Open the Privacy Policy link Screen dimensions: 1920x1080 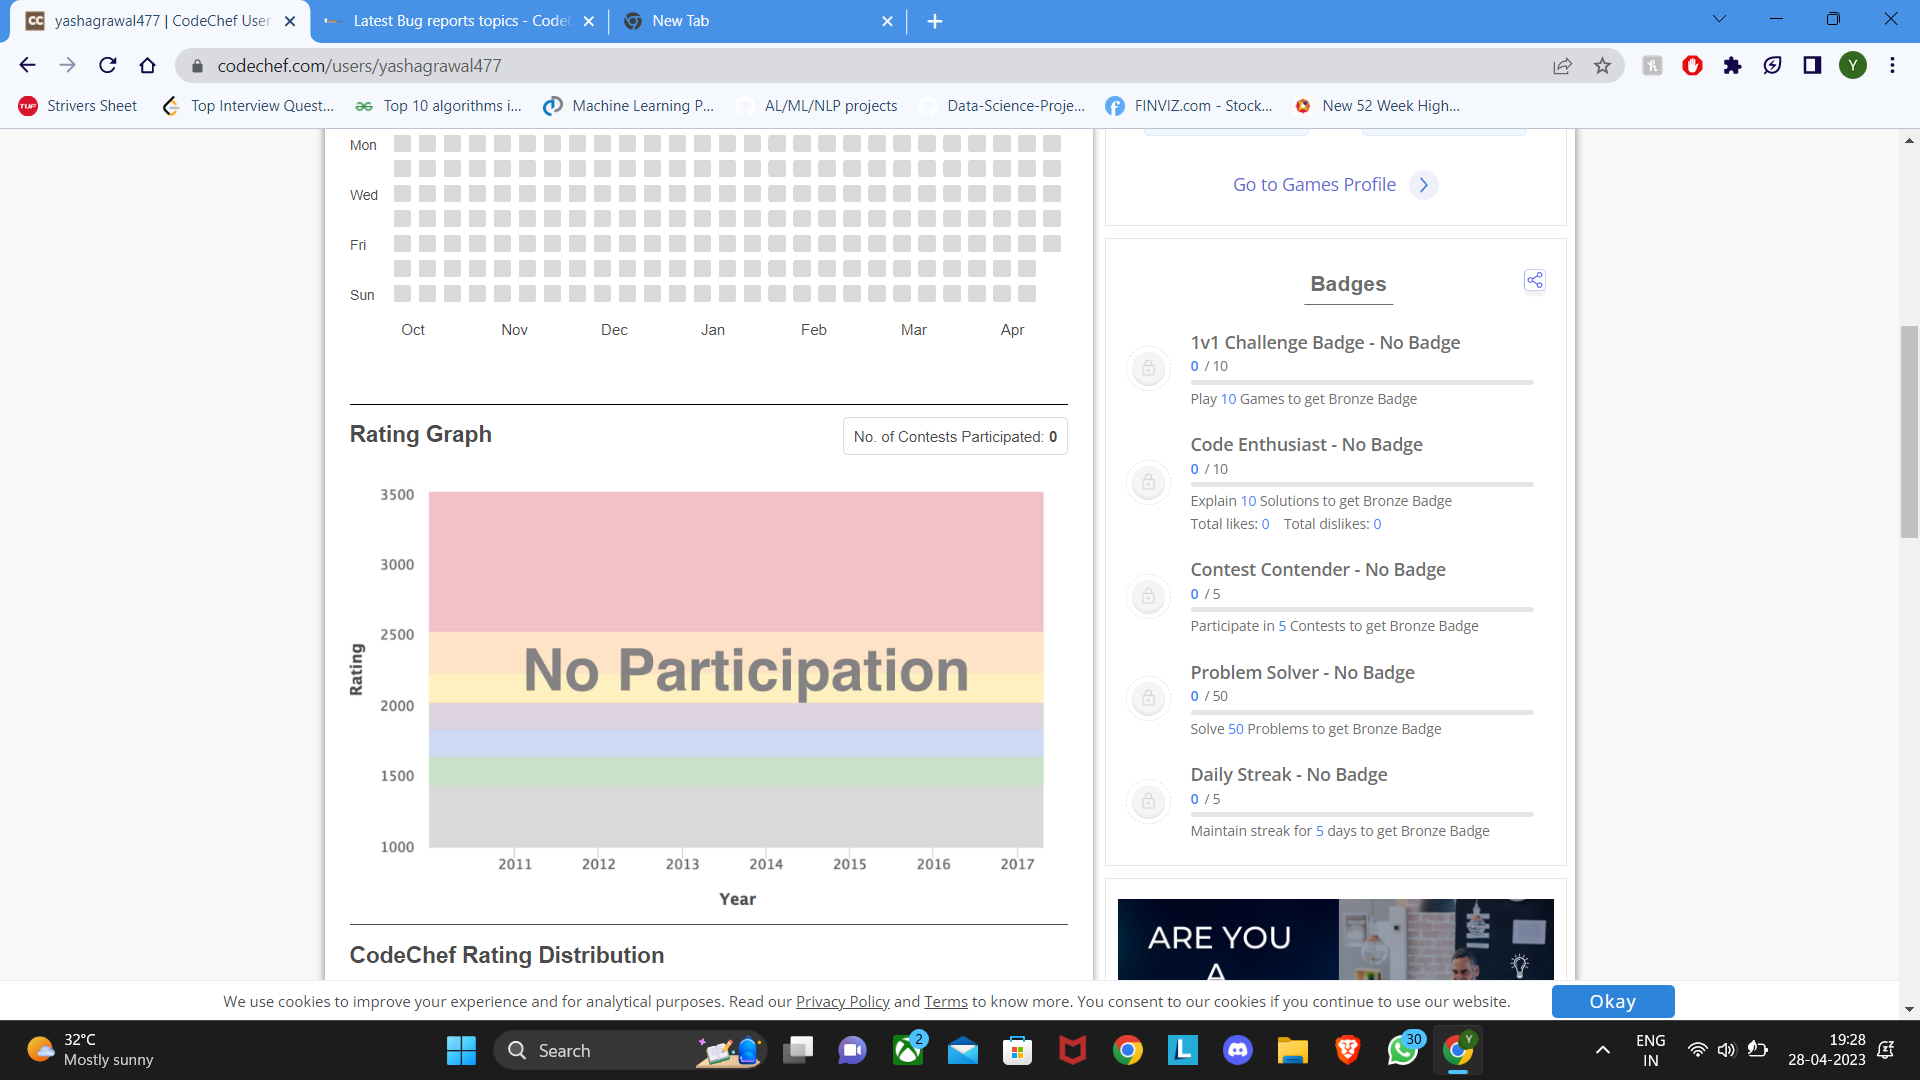pos(842,1002)
